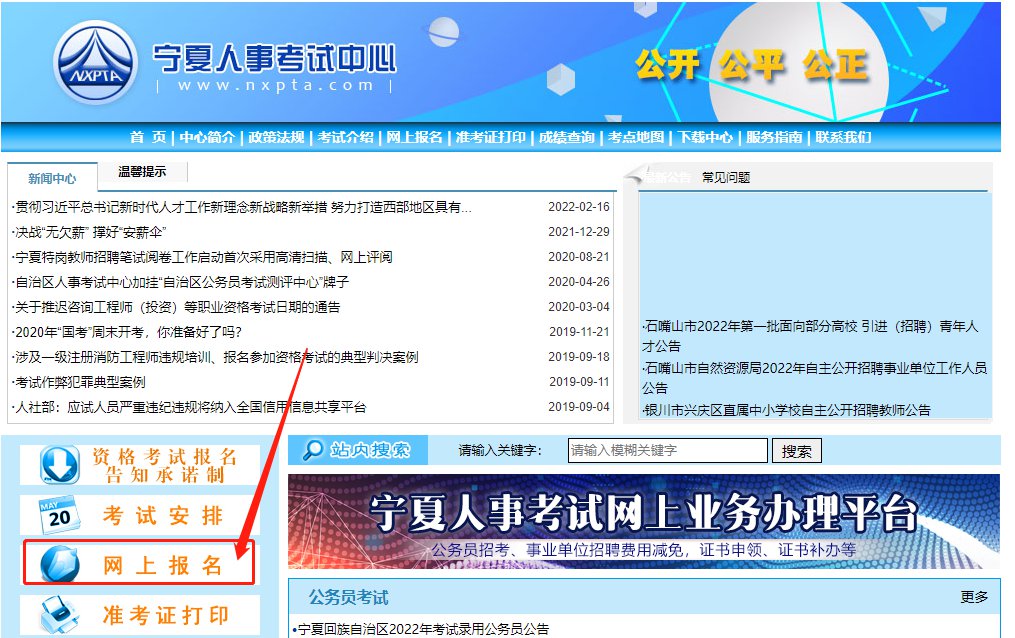Switch to the 新闻中心 tab
The image size is (1015, 638).
pyautogui.click(x=52, y=178)
